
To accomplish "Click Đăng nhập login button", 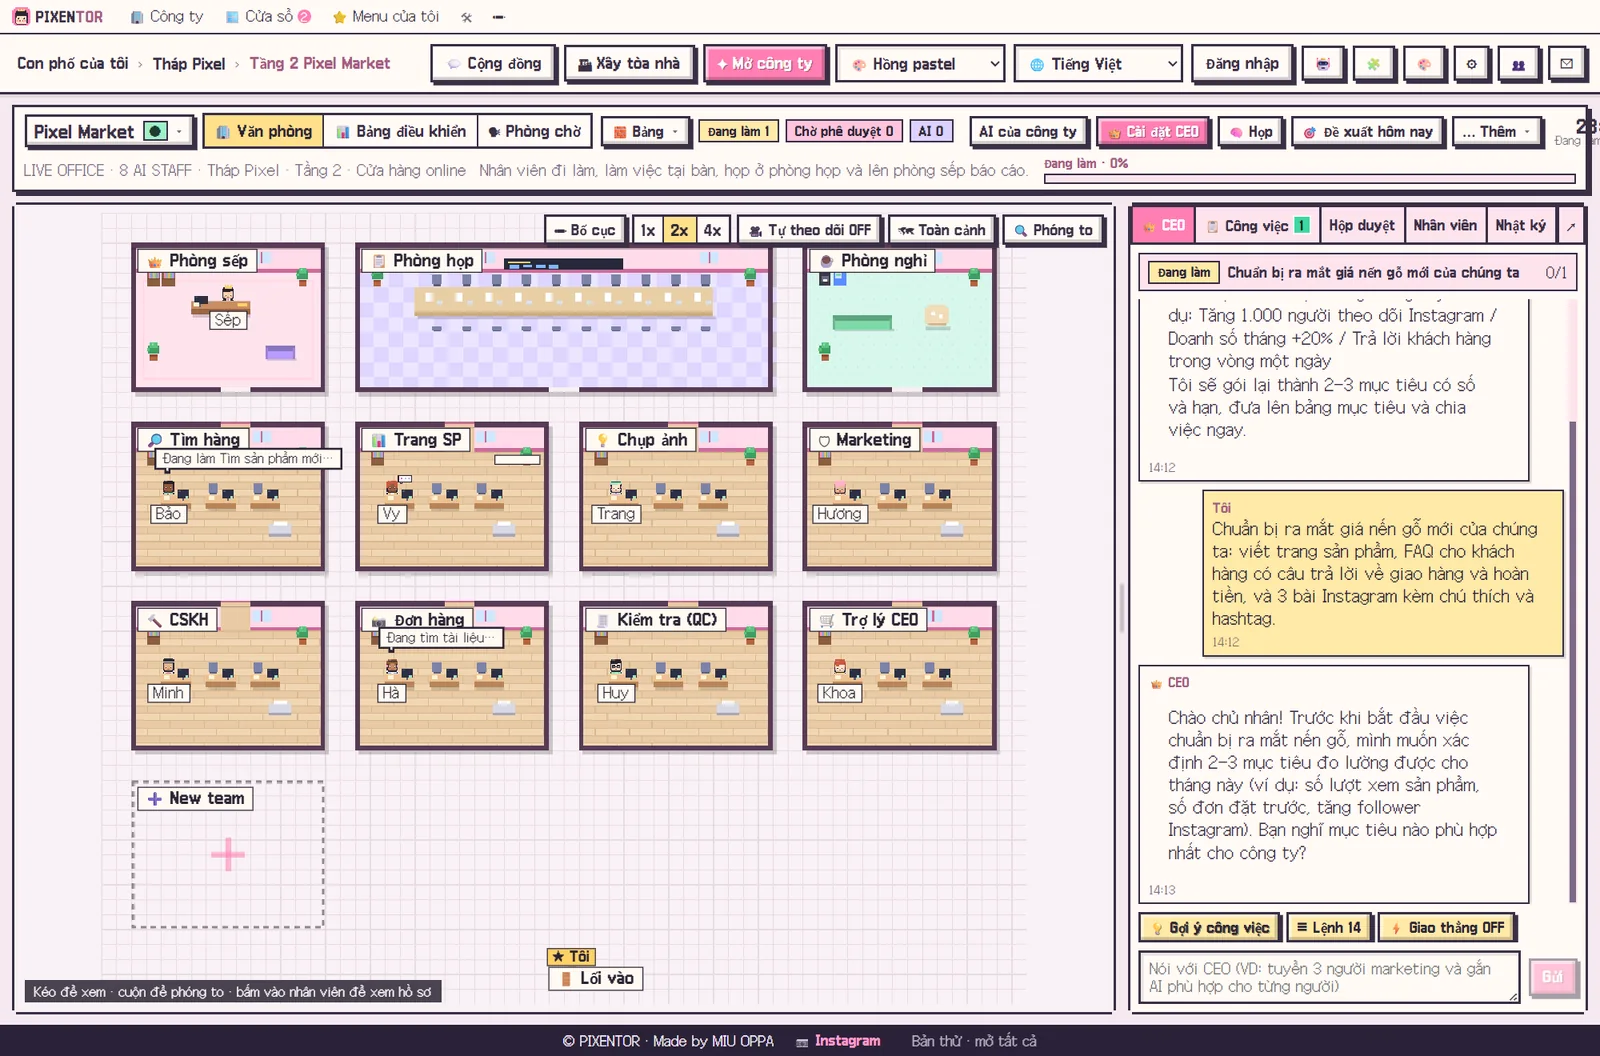I will 1242,64.
